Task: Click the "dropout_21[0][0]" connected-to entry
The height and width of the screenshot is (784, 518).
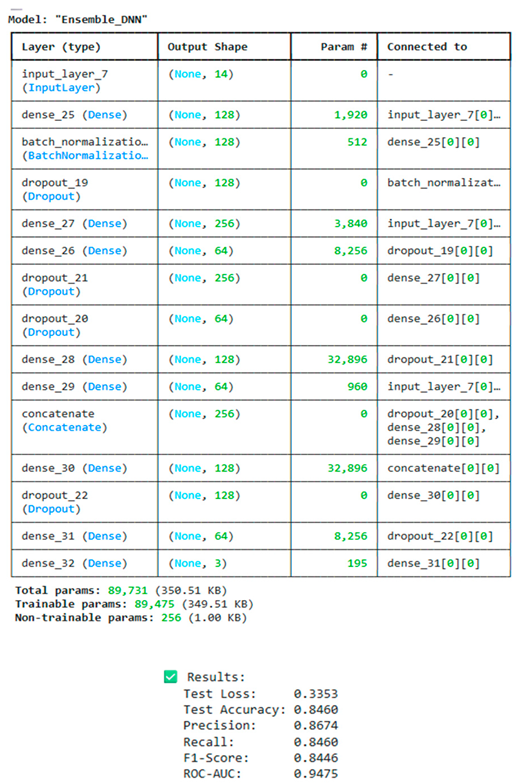Action: (x=440, y=360)
